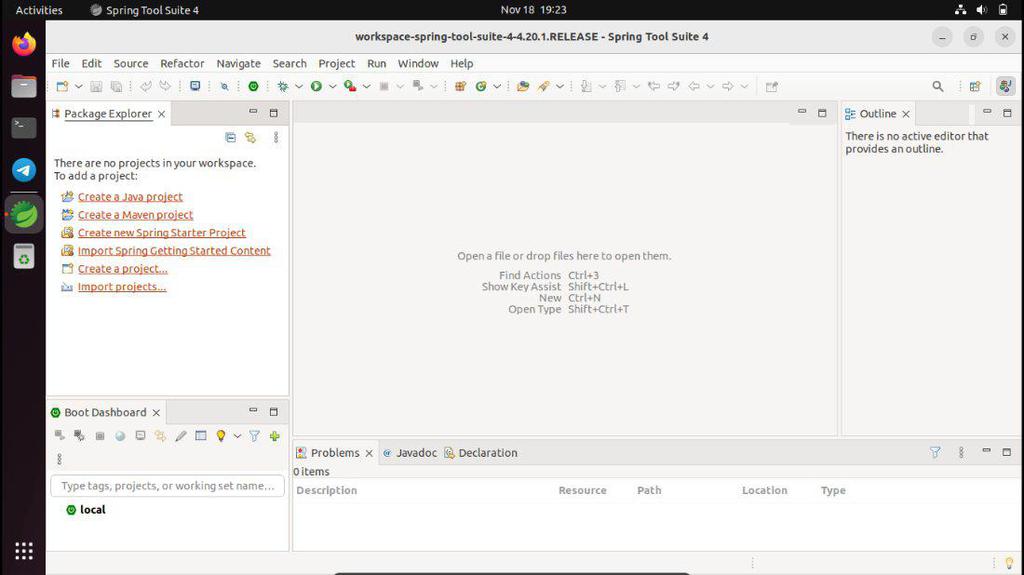This screenshot has width=1024, height=575.
Task: Click the green Run button
Action: [x=316, y=86]
